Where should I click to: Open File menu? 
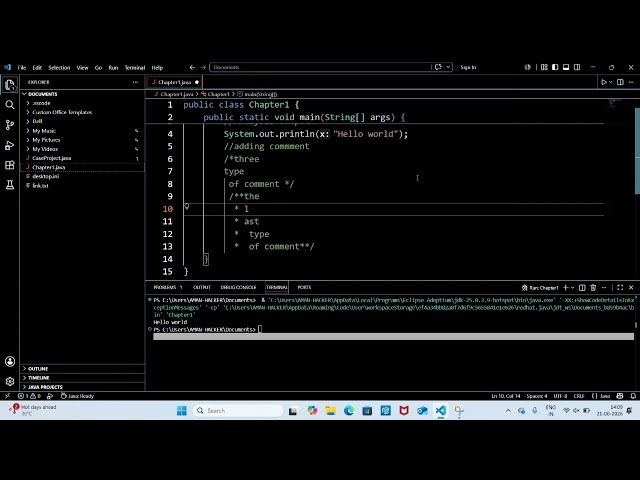pos(22,68)
